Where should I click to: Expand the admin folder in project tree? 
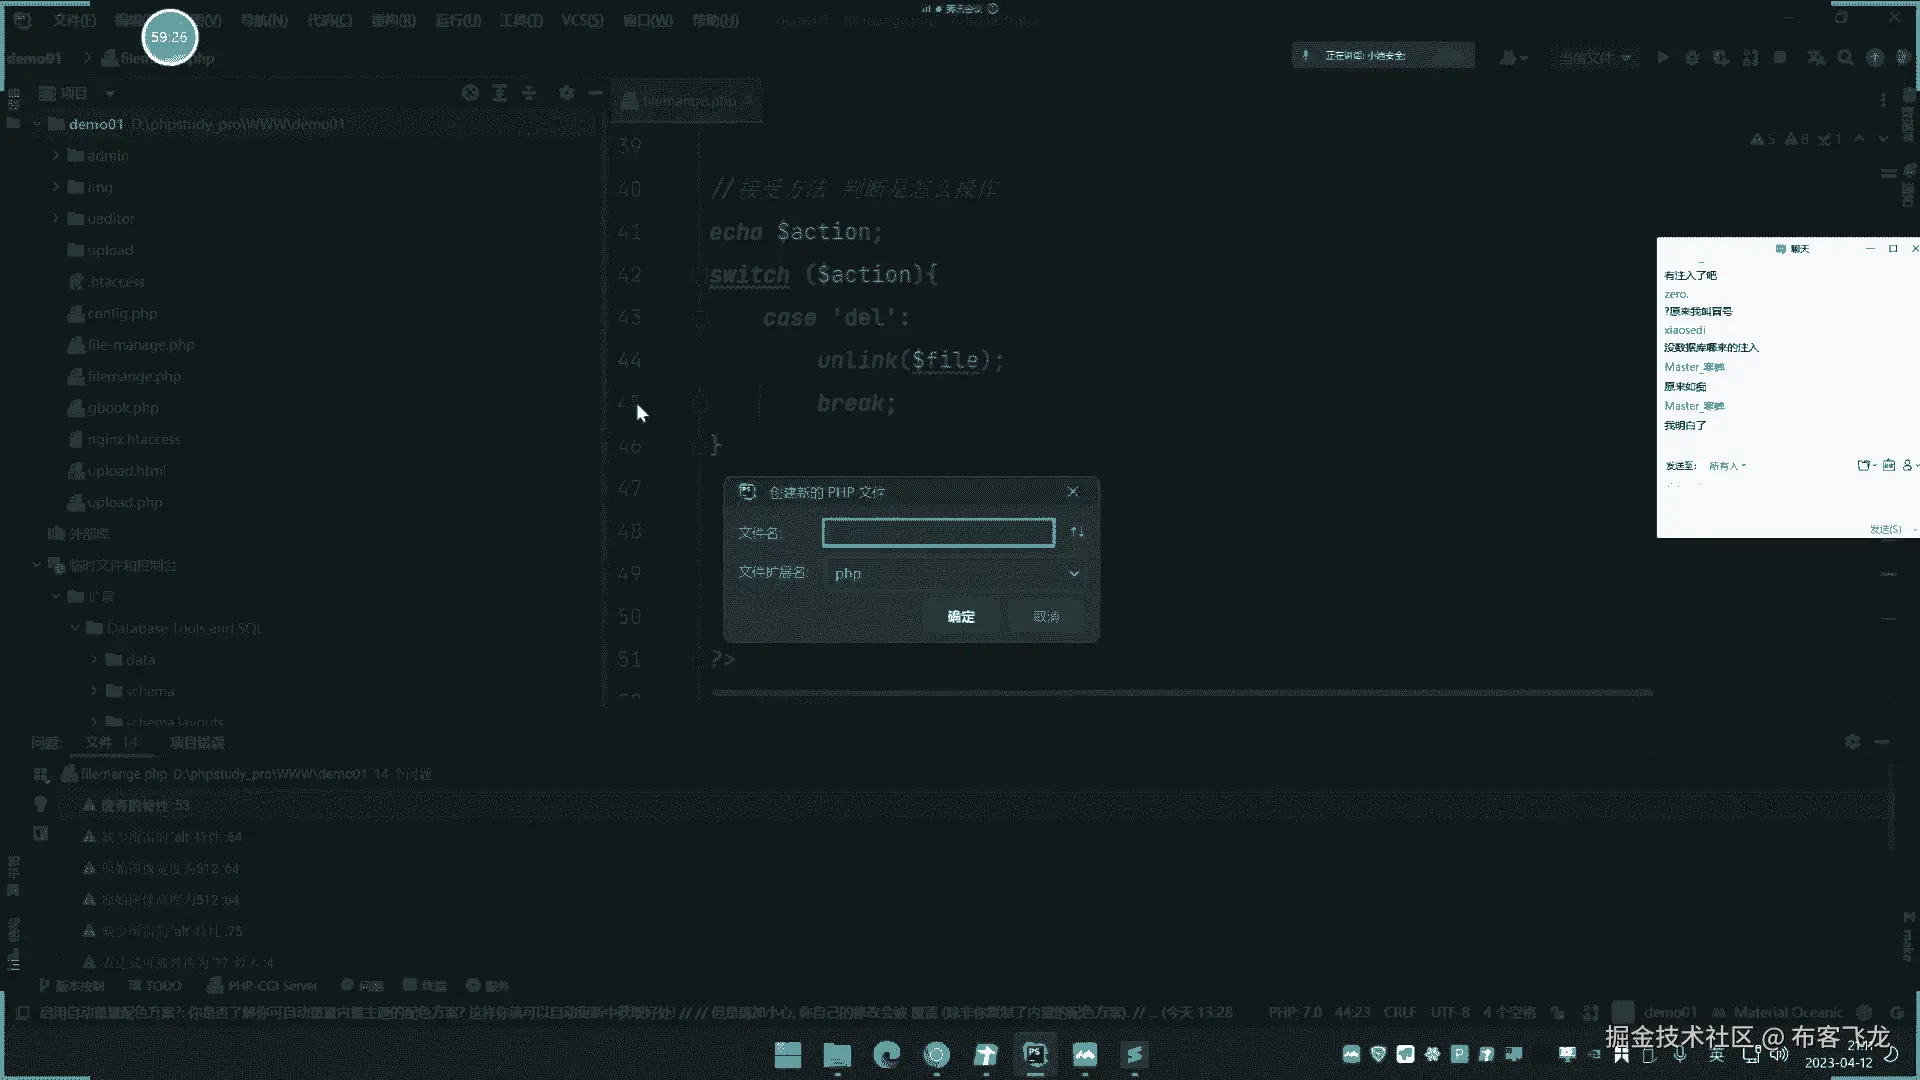point(56,156)
